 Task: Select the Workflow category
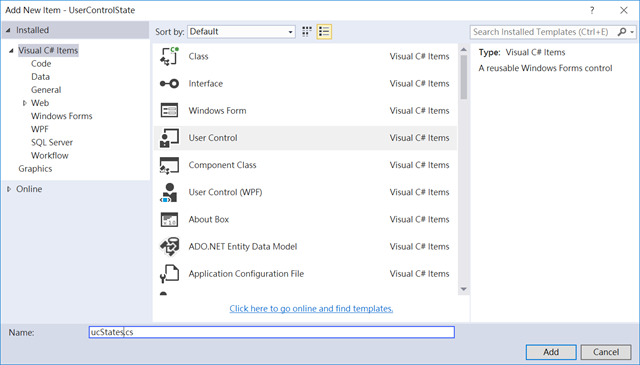[50, 156]
